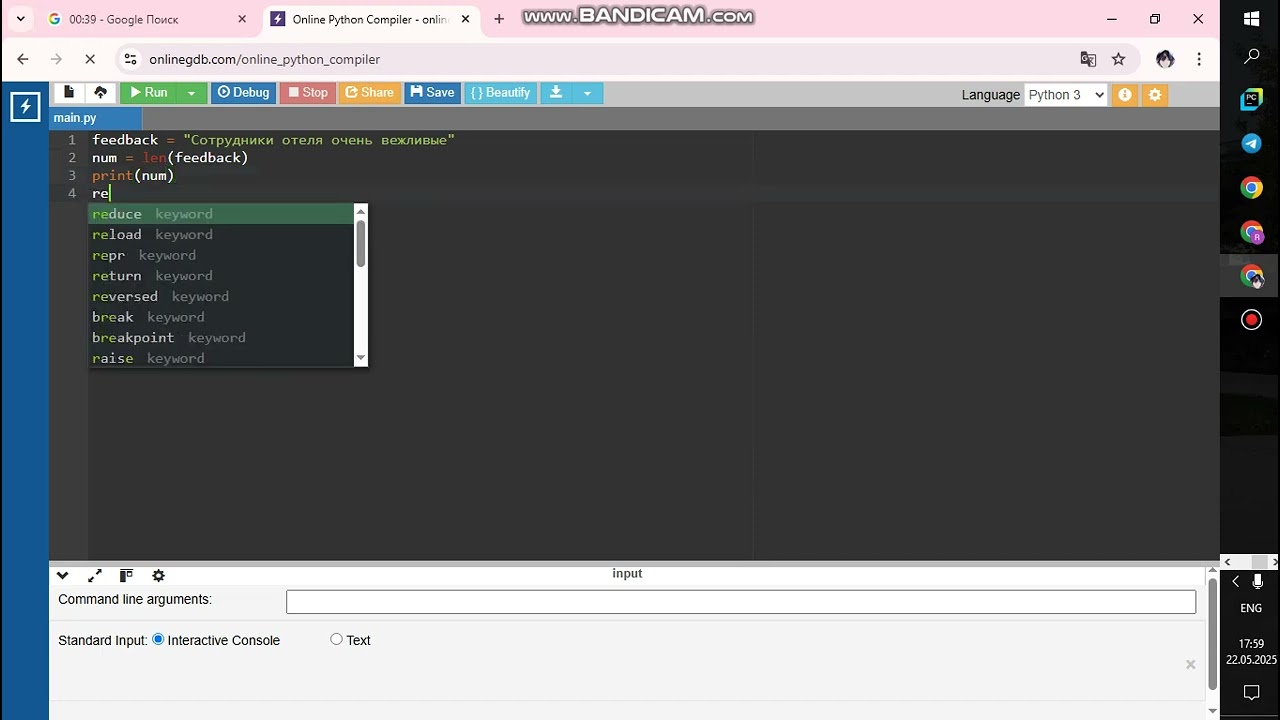Image resolution: width=1280 pixels, height=720 pixels.
Task: Start the Debug session
Action: [x=244, y=93]
